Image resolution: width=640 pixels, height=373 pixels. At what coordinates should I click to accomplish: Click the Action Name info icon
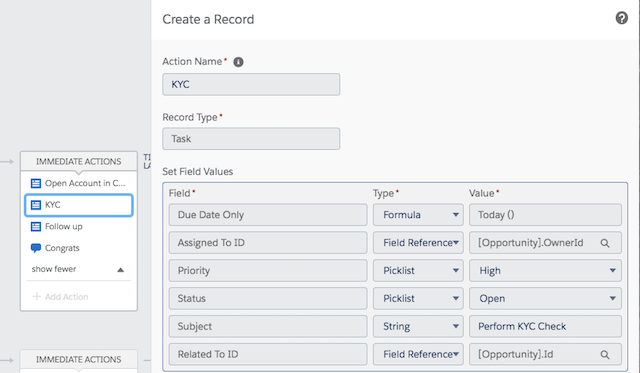[x=238, y=62]
